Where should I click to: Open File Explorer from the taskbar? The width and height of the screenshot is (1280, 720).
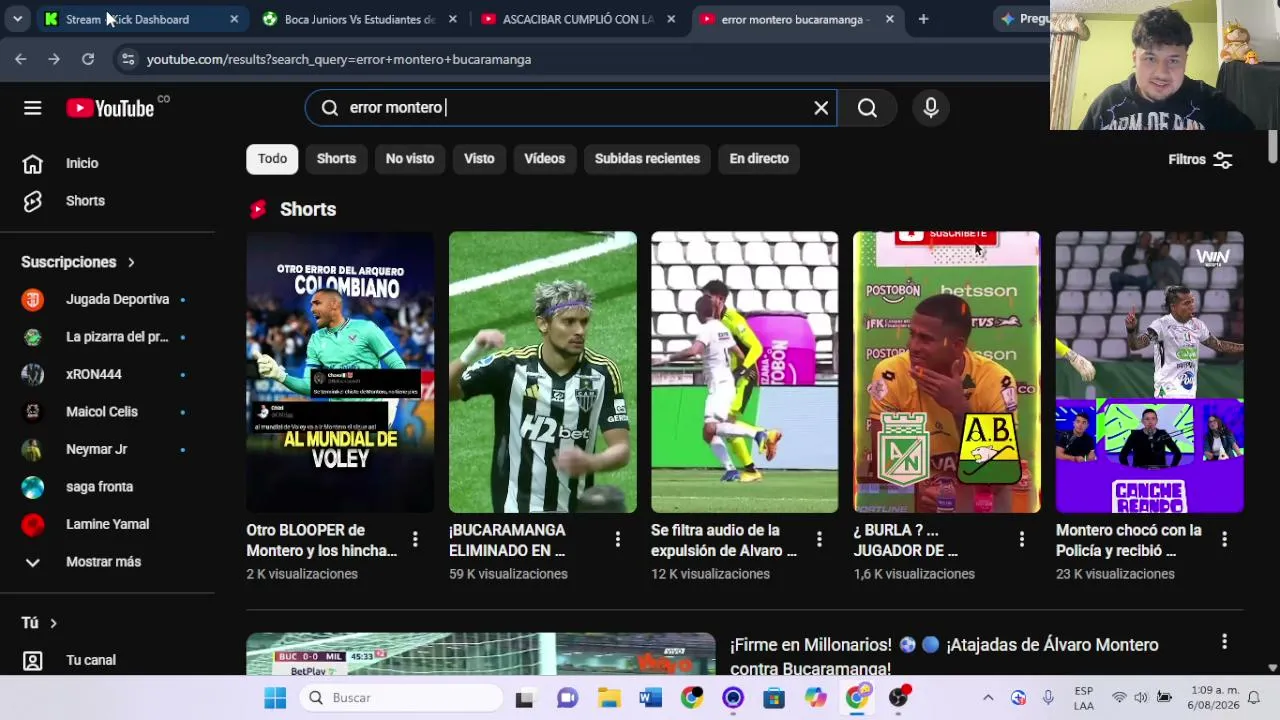click(609, 698)
